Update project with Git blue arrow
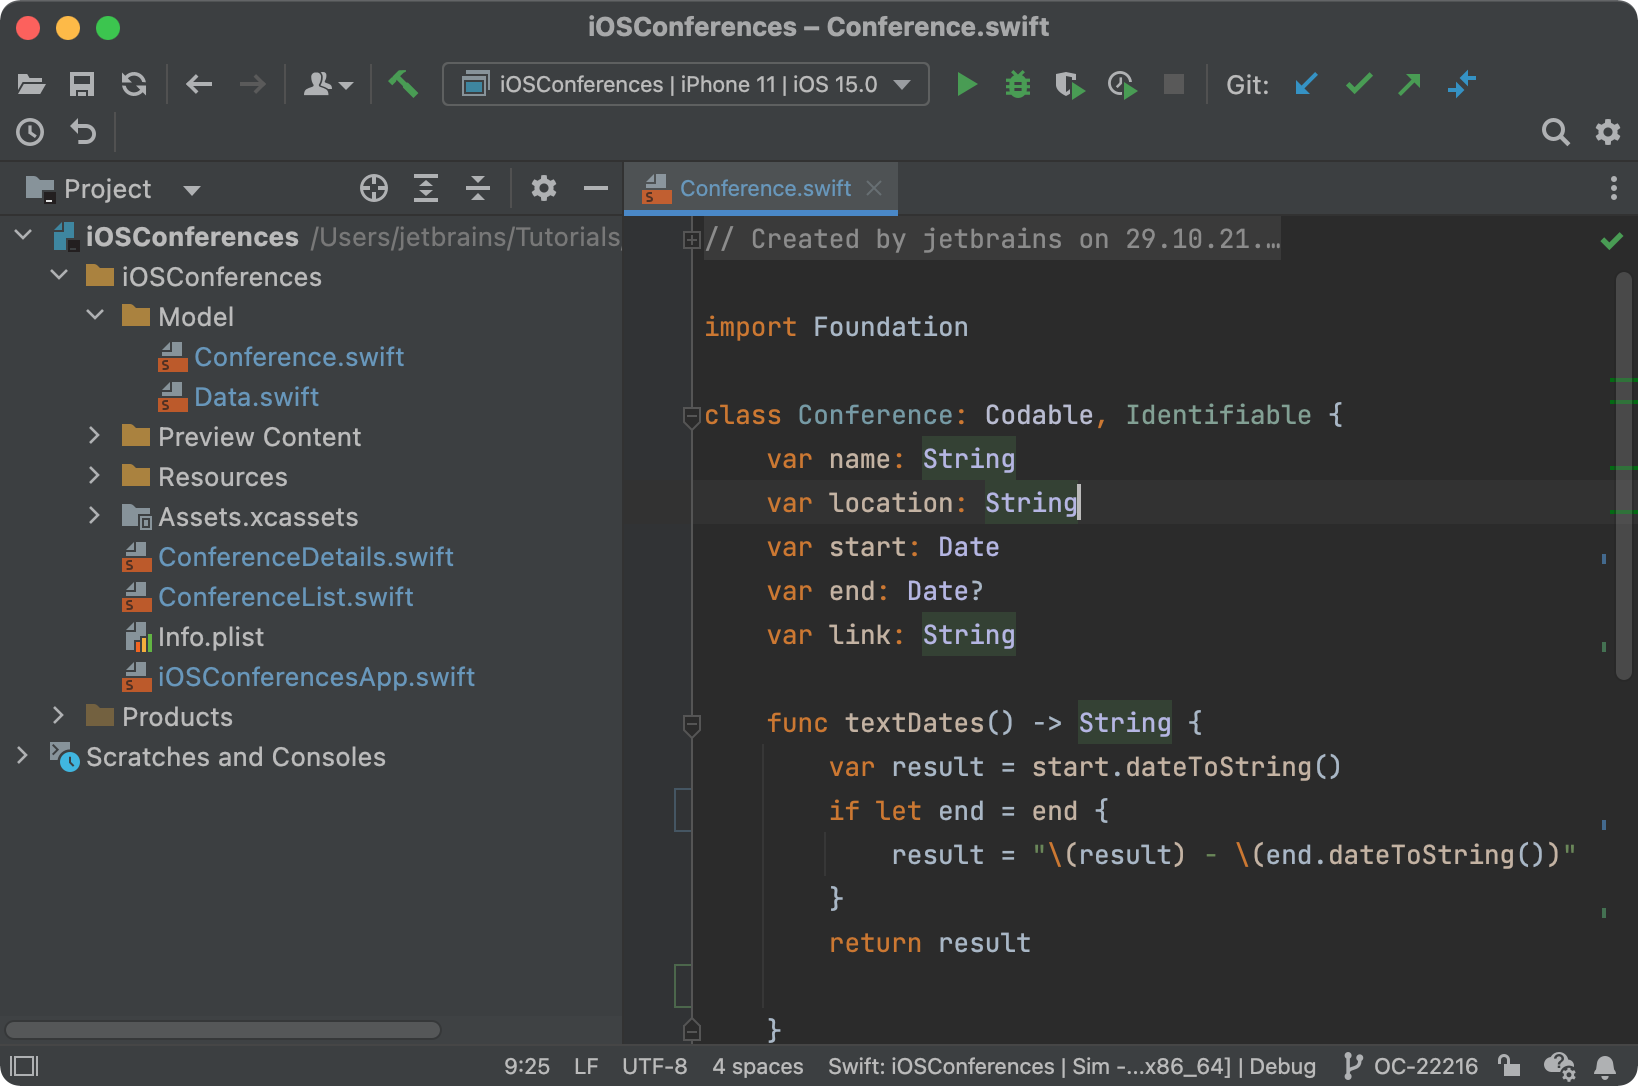 tap(1306, 84)
